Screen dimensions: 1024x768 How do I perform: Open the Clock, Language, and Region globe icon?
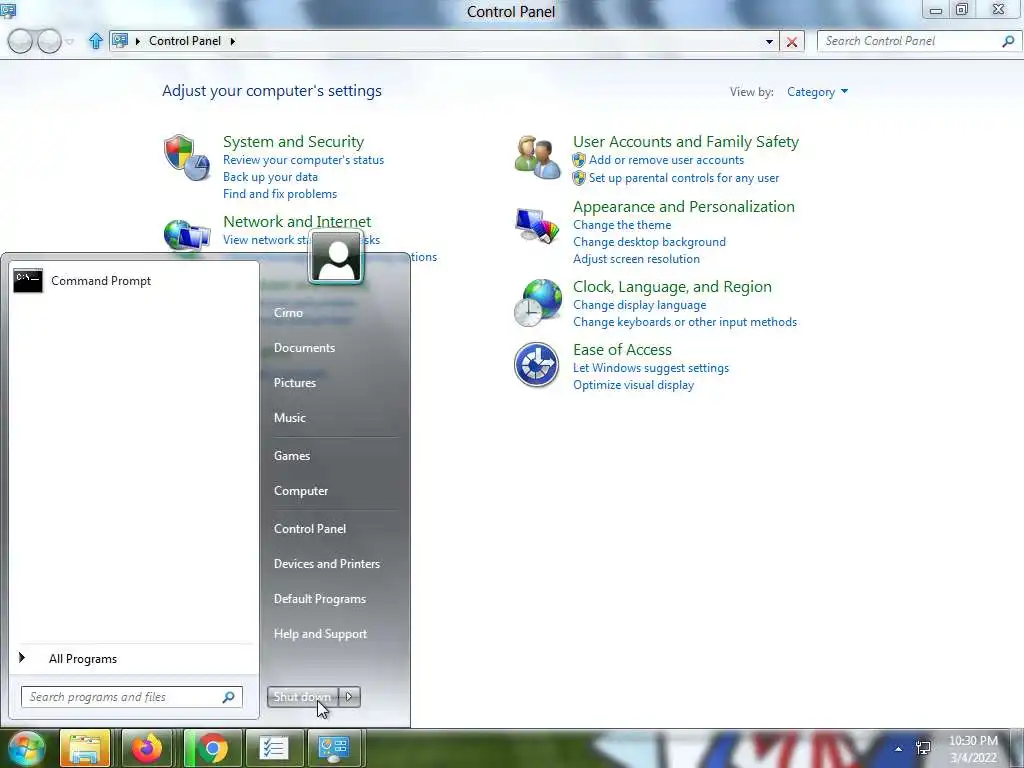[537, 302]
